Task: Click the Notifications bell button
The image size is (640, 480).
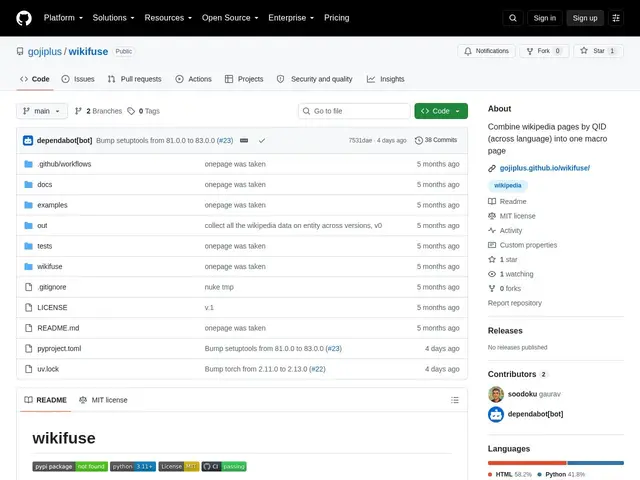Action: pyautogui.click(x=486, y=51)
